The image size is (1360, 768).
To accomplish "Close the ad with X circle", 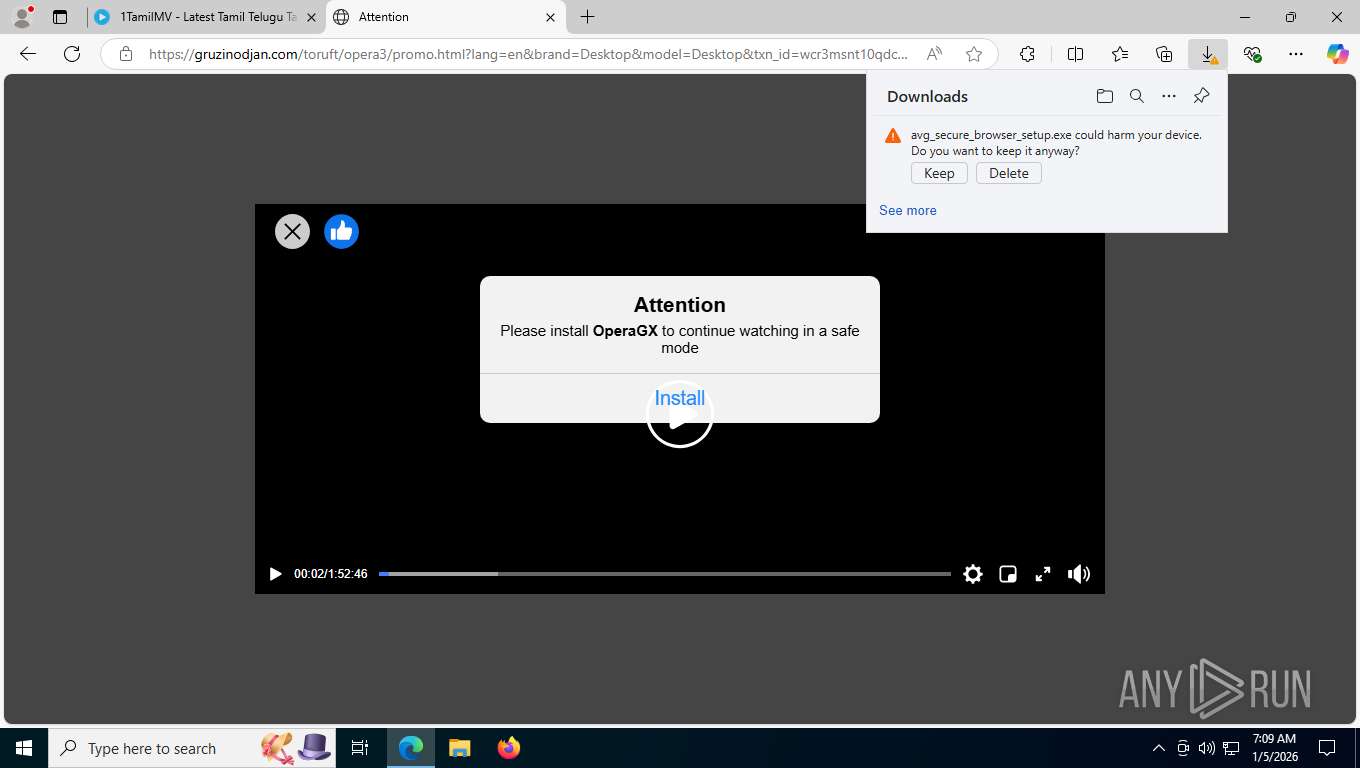I will (292, 232).
